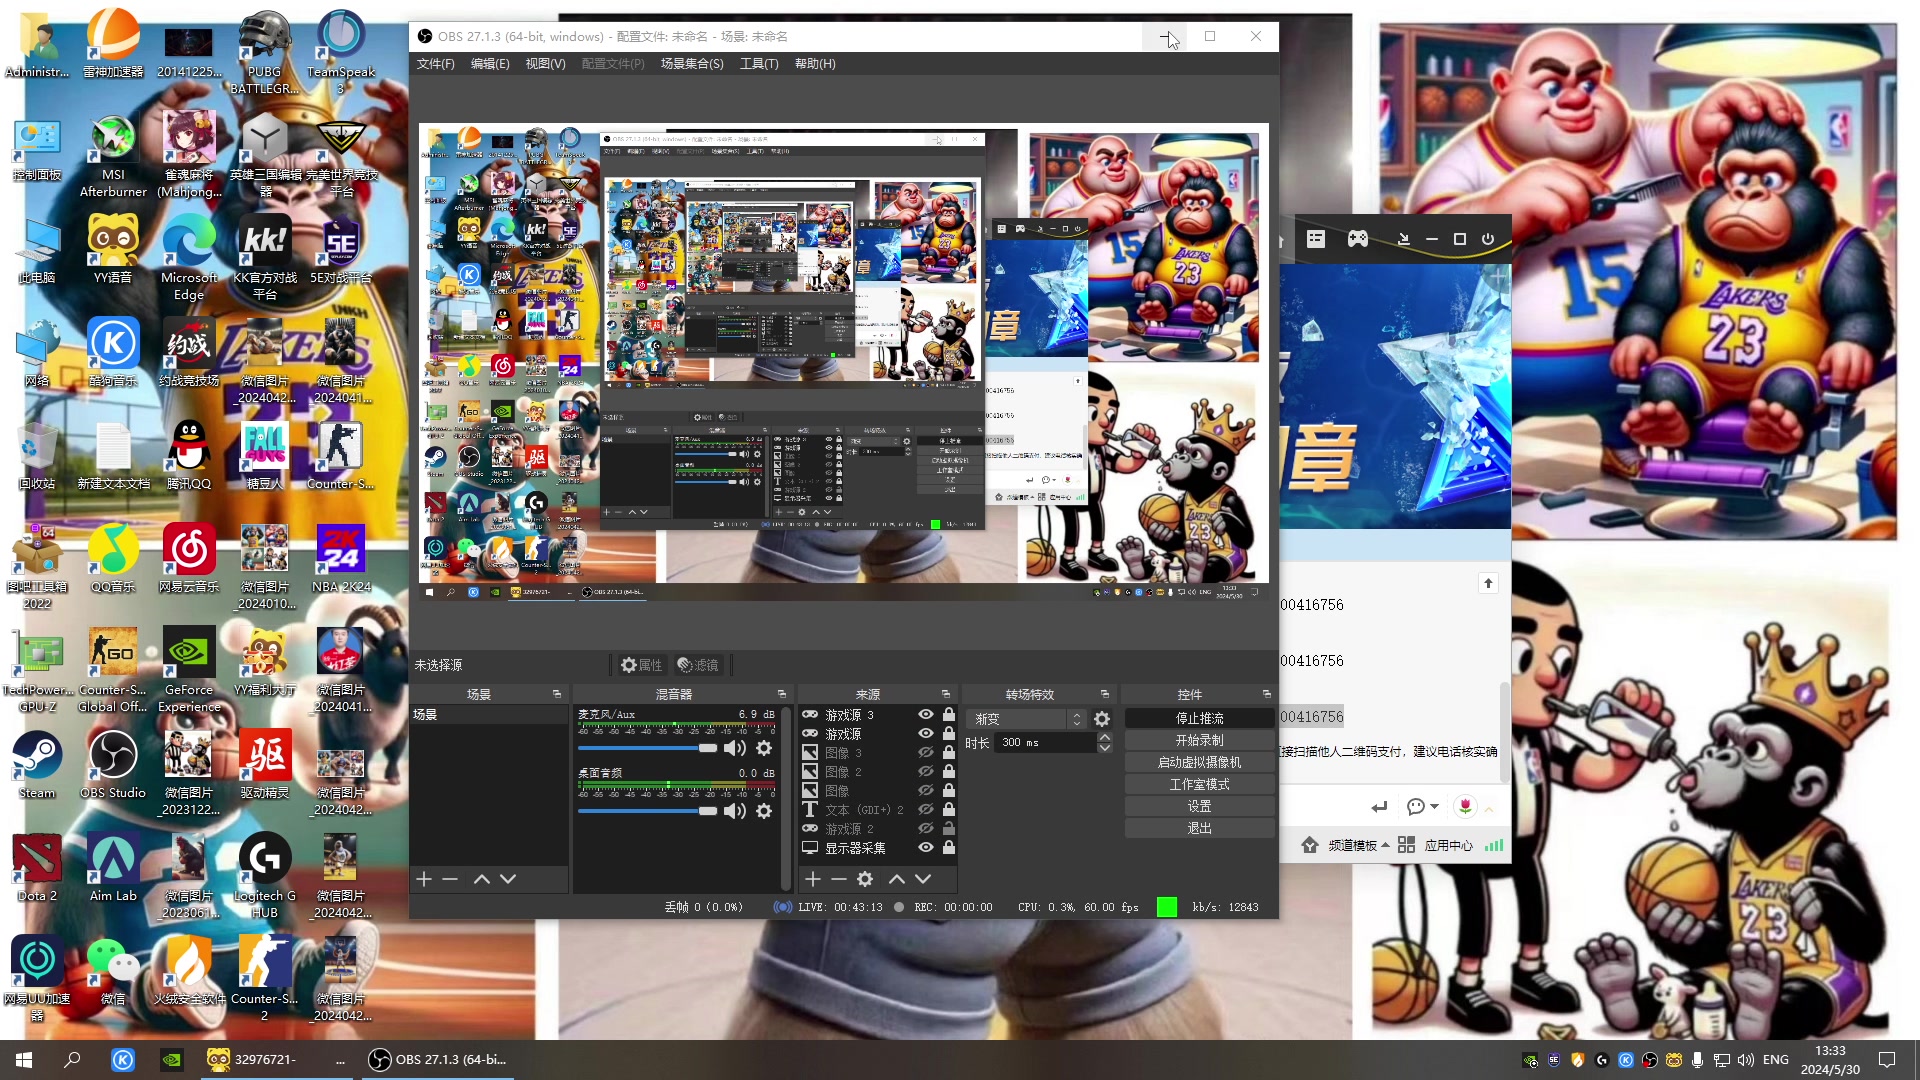Mute the 桌面音频 speaker icon
This screenshot has height=1080, width=1920.
coord(735,811)
